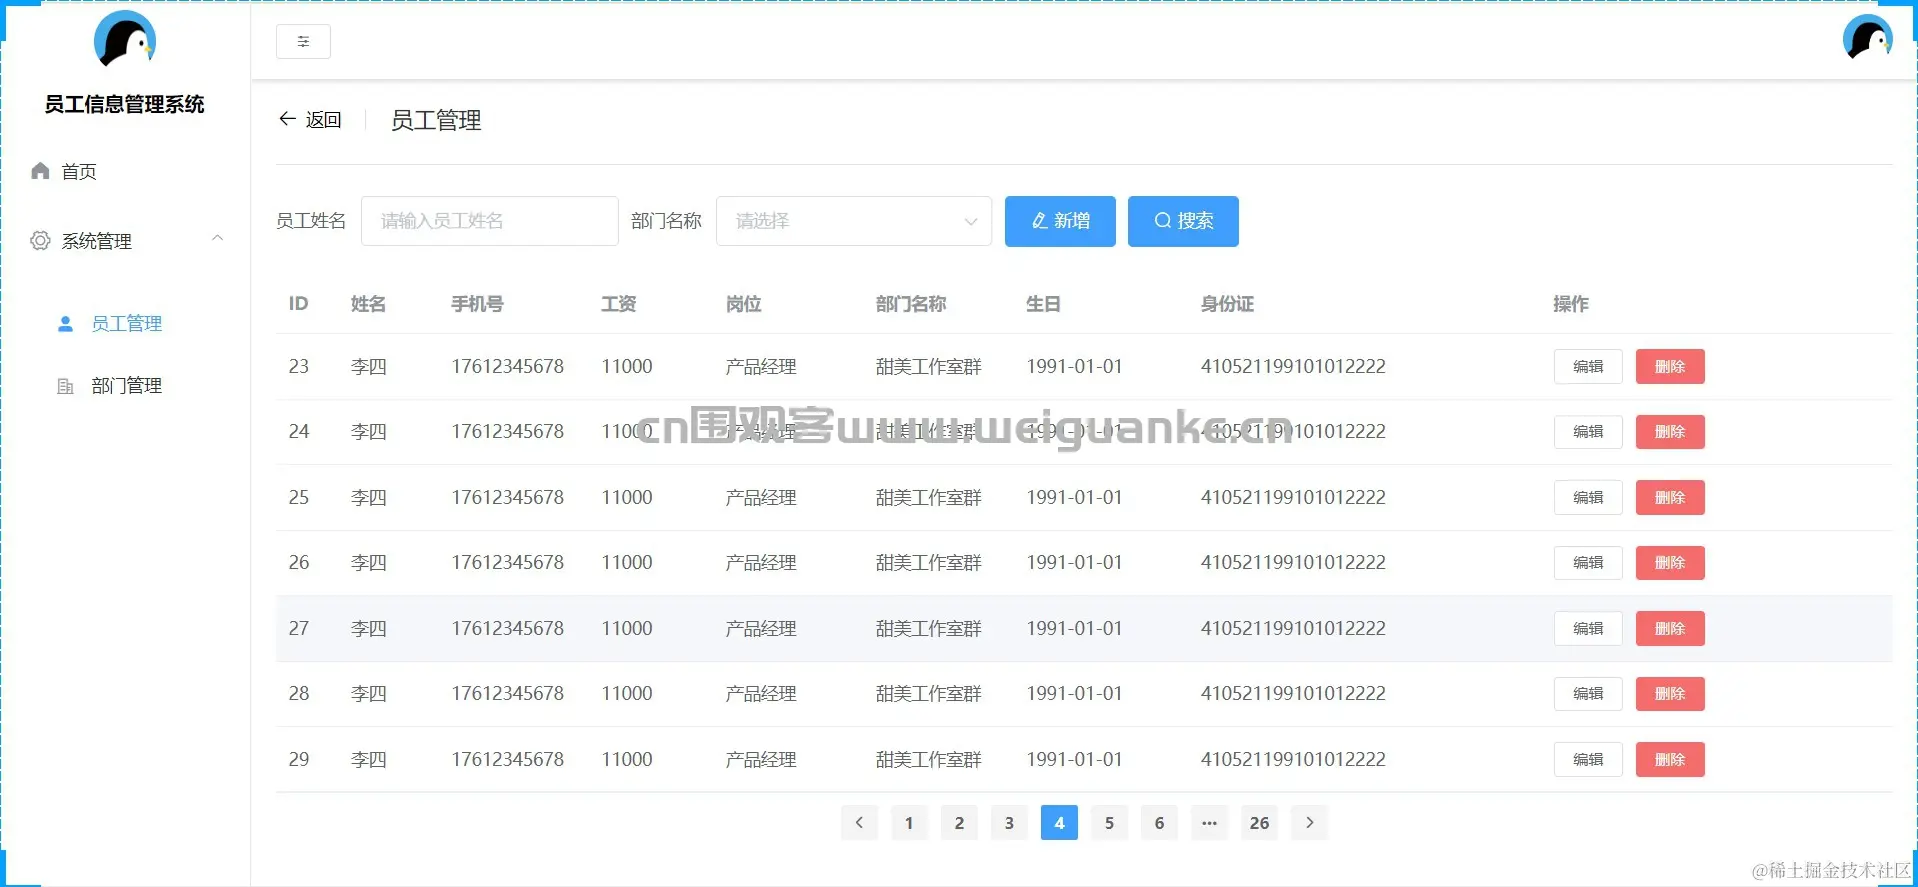Click the gear icon beside 系统管理

click(40, 241)
